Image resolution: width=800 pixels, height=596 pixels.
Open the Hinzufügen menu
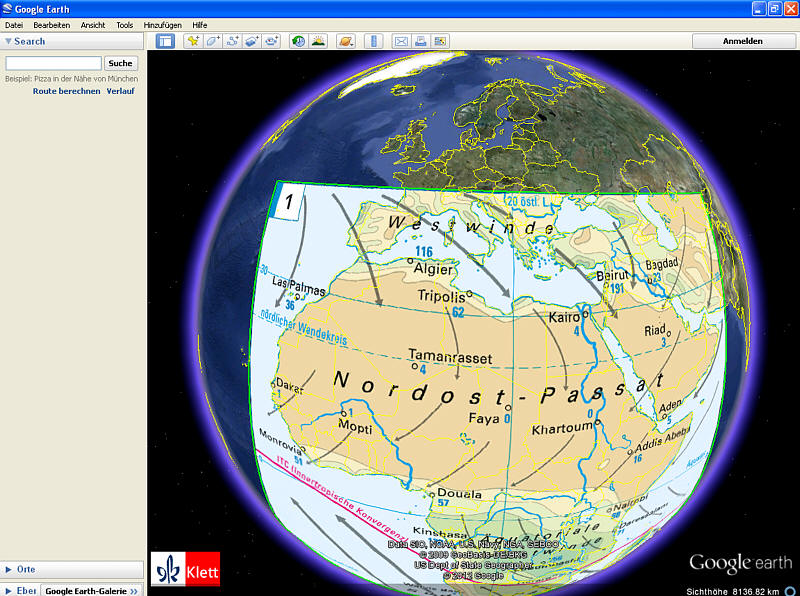click(x=162, y=24)
